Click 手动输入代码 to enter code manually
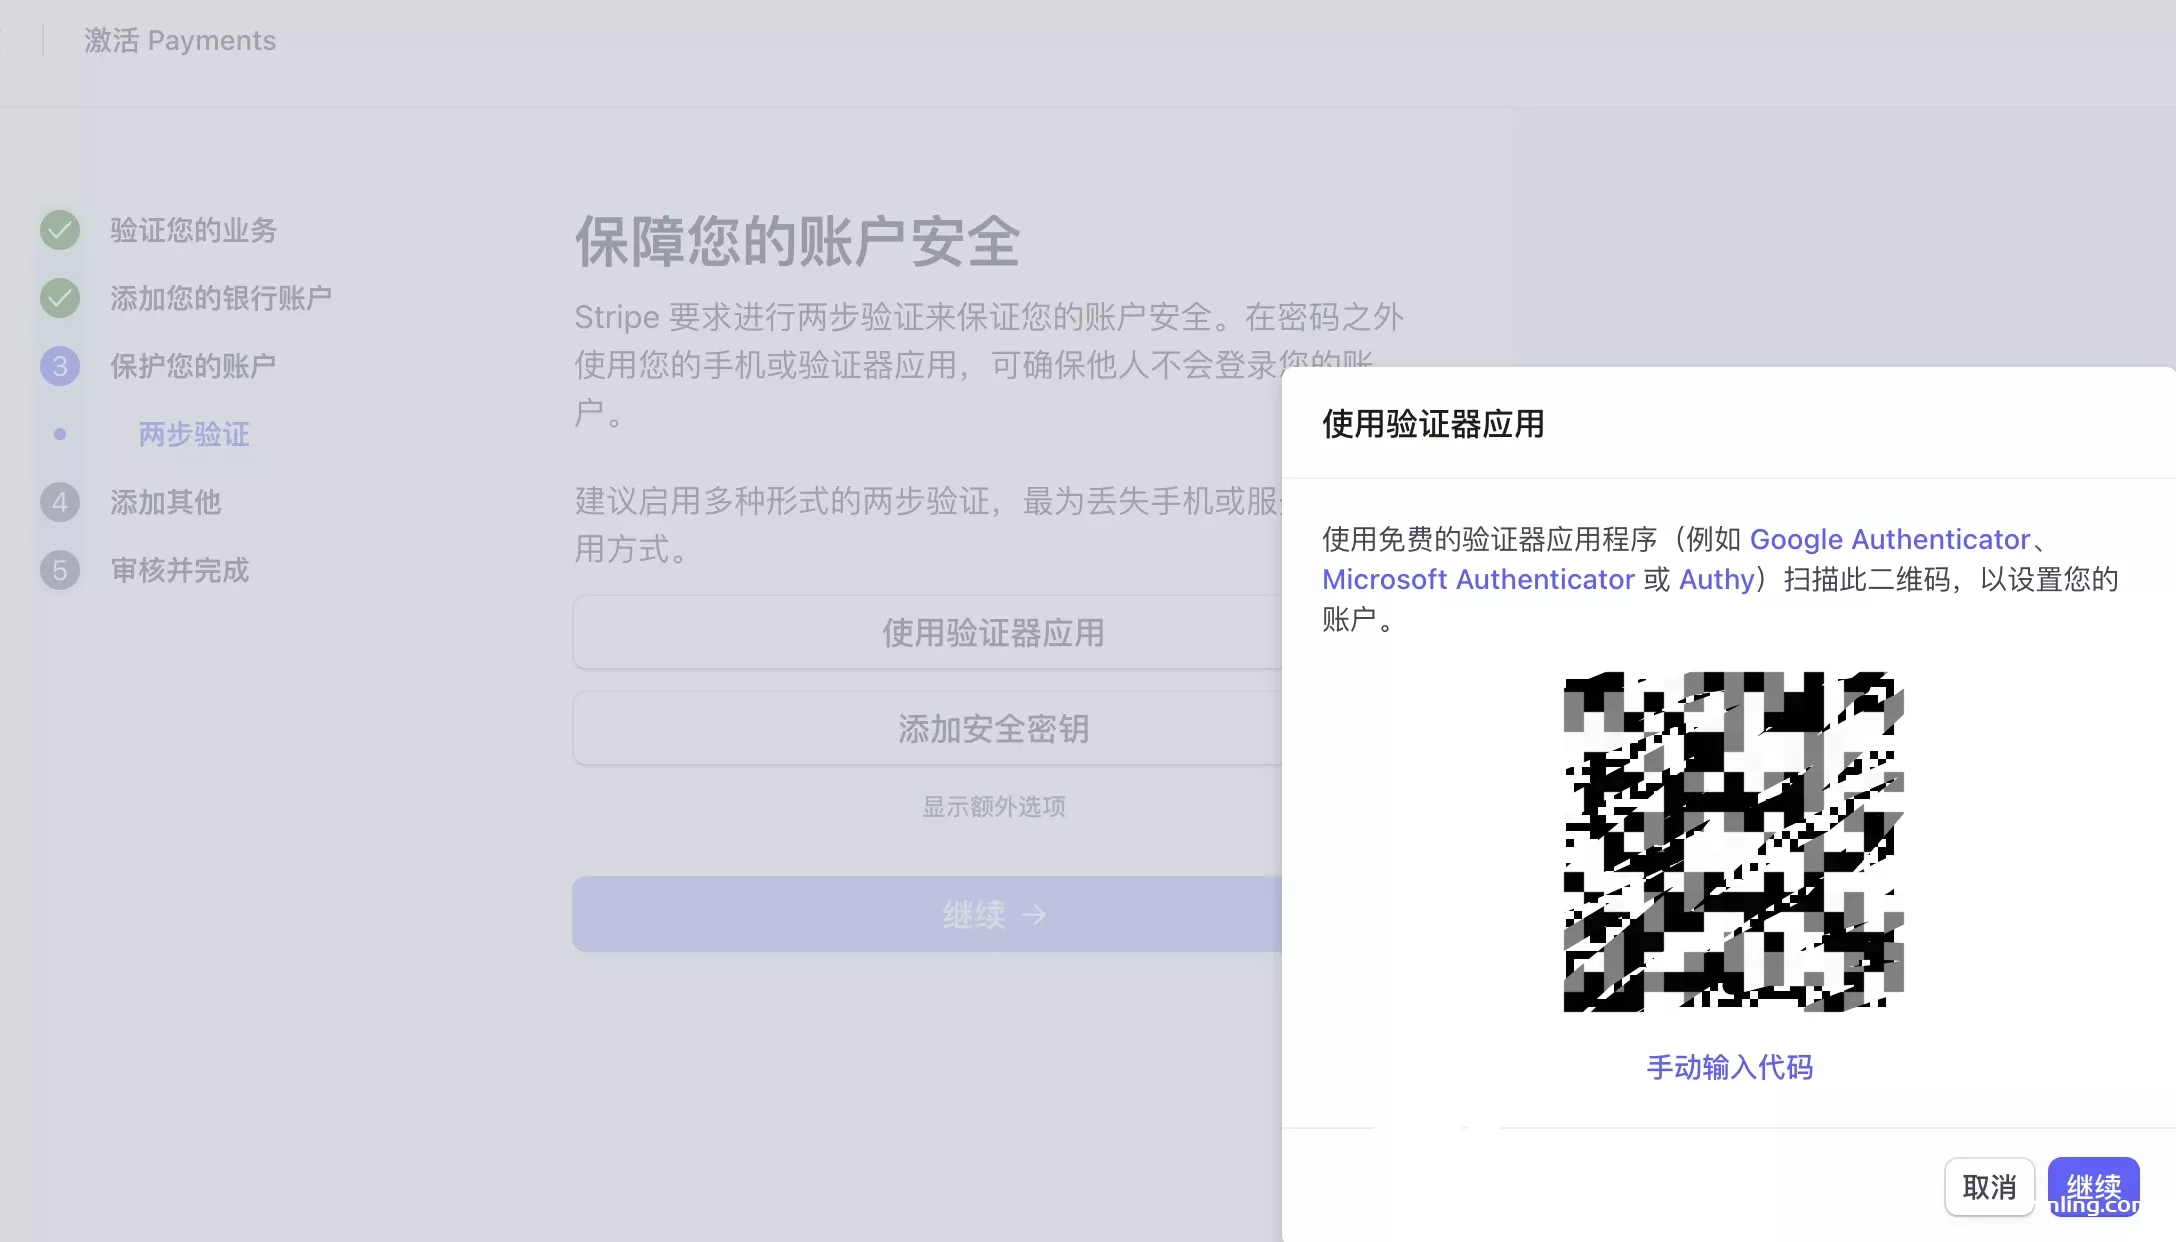This screenshot has width=2176, height=1242. tap(1729, 1067)
